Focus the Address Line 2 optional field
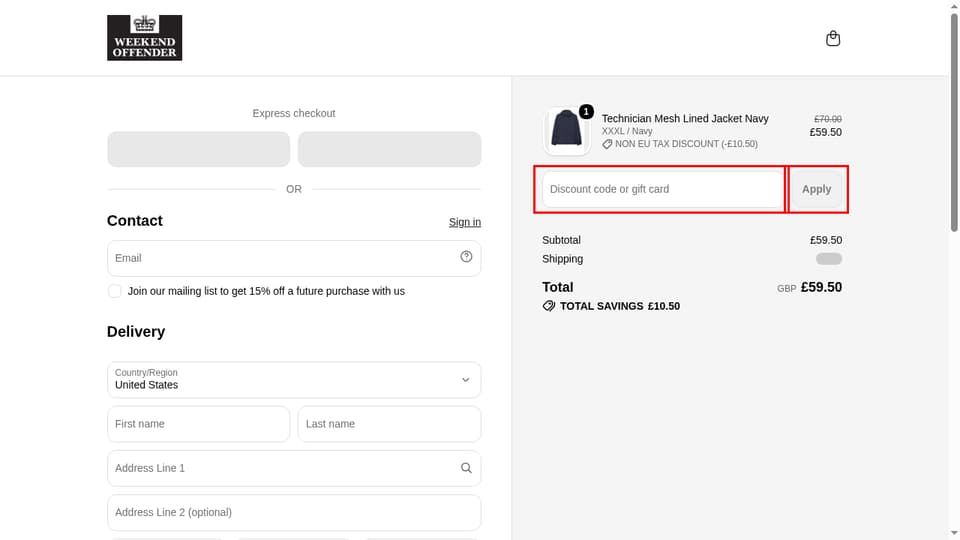This screenshot has height=540, width=960. 294,512
